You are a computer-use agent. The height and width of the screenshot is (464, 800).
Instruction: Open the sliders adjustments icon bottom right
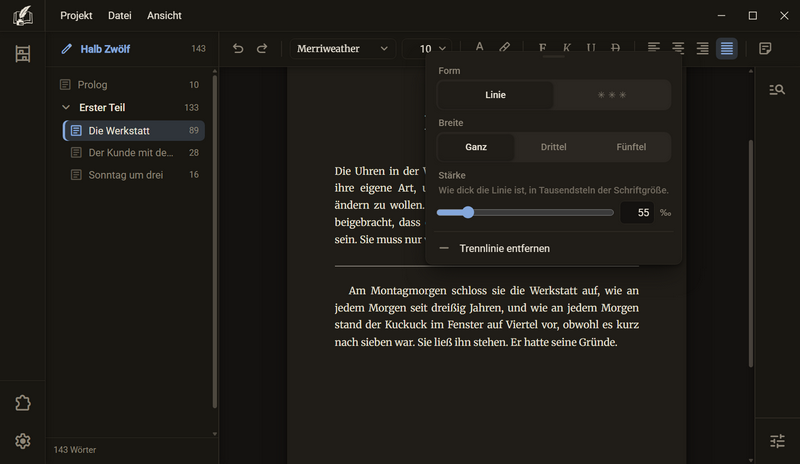coord(777,441)
